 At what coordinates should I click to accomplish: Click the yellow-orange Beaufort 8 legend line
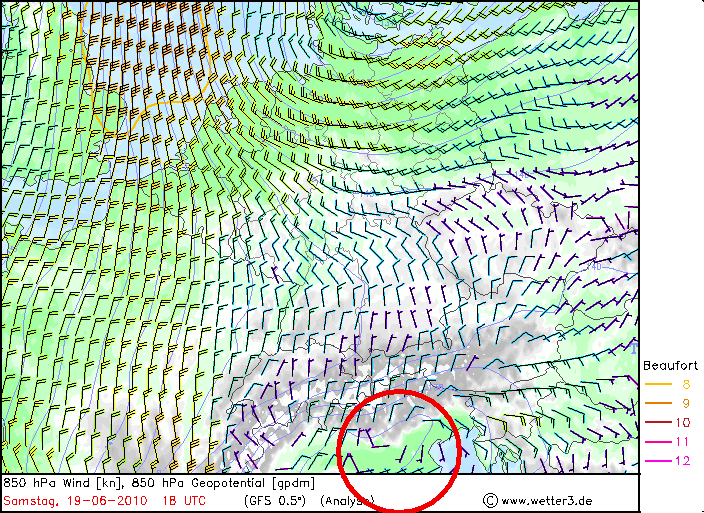click(658, 385)
